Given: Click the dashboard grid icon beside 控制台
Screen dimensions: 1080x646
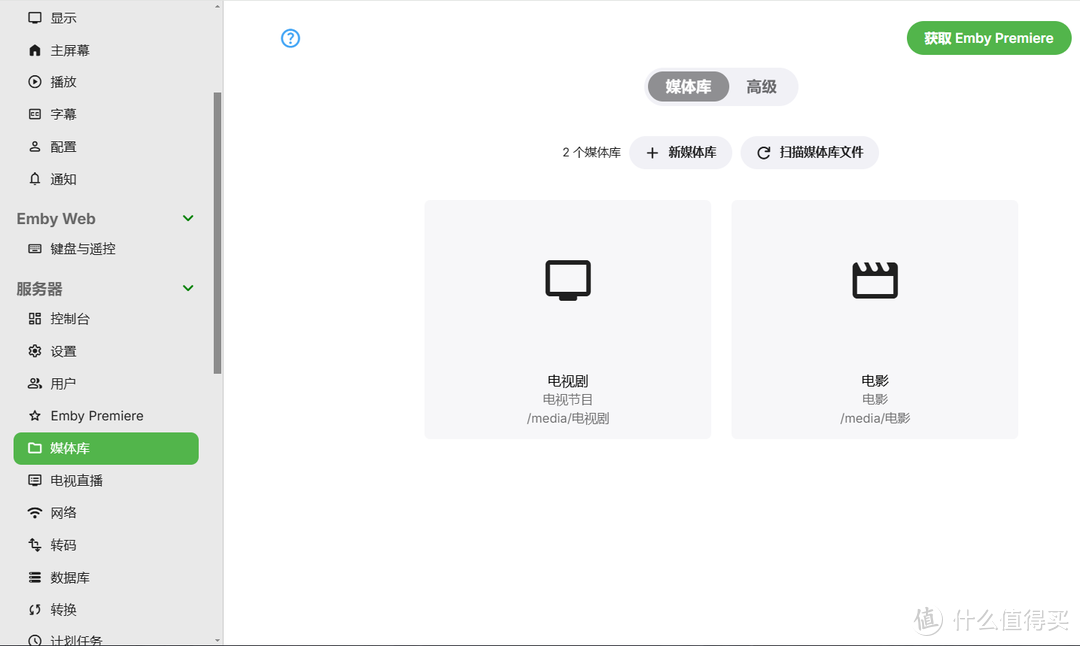Looking at the screenshot, I should 34,319.
